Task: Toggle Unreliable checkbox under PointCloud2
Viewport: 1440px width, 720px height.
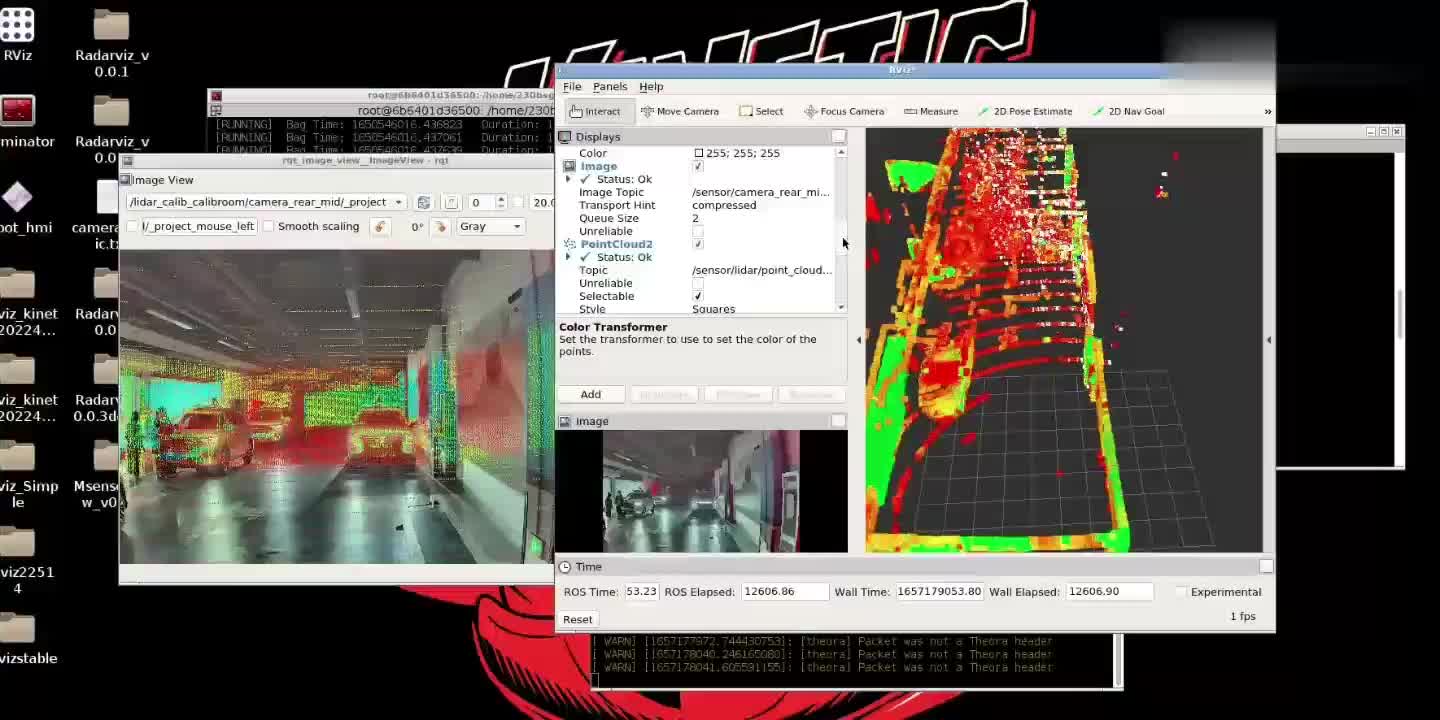Action: [698, 283]
